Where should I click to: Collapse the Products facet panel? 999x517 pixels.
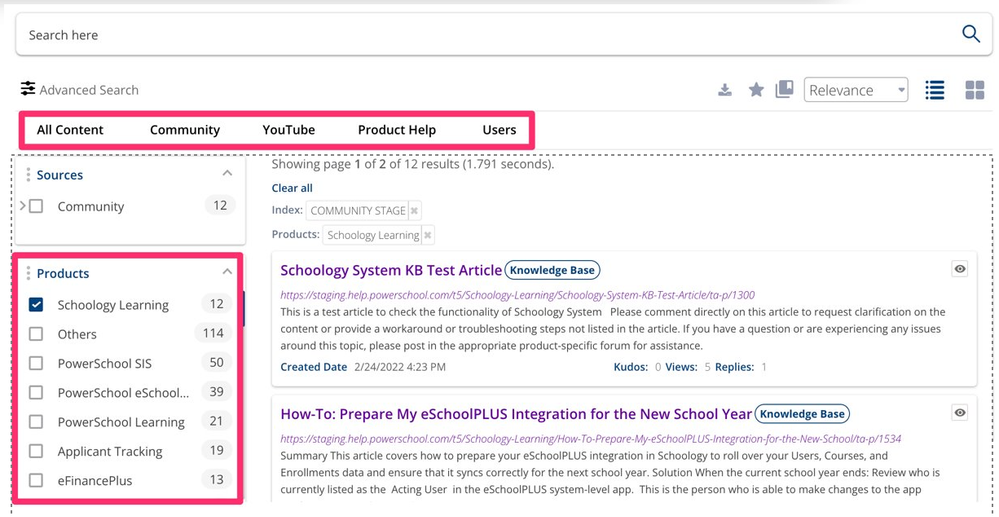pos(227,272)
